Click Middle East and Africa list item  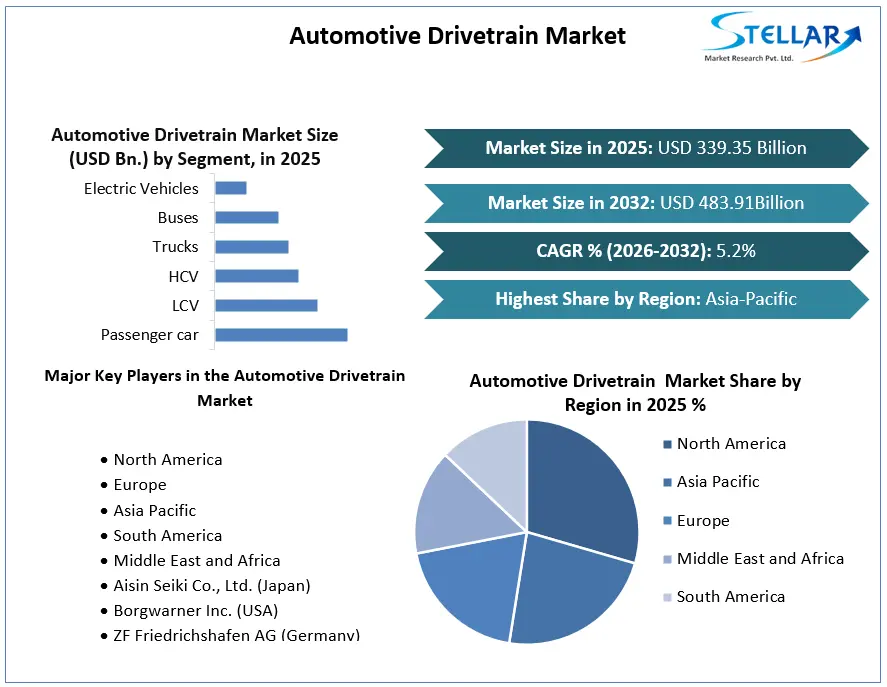(197, 560)
